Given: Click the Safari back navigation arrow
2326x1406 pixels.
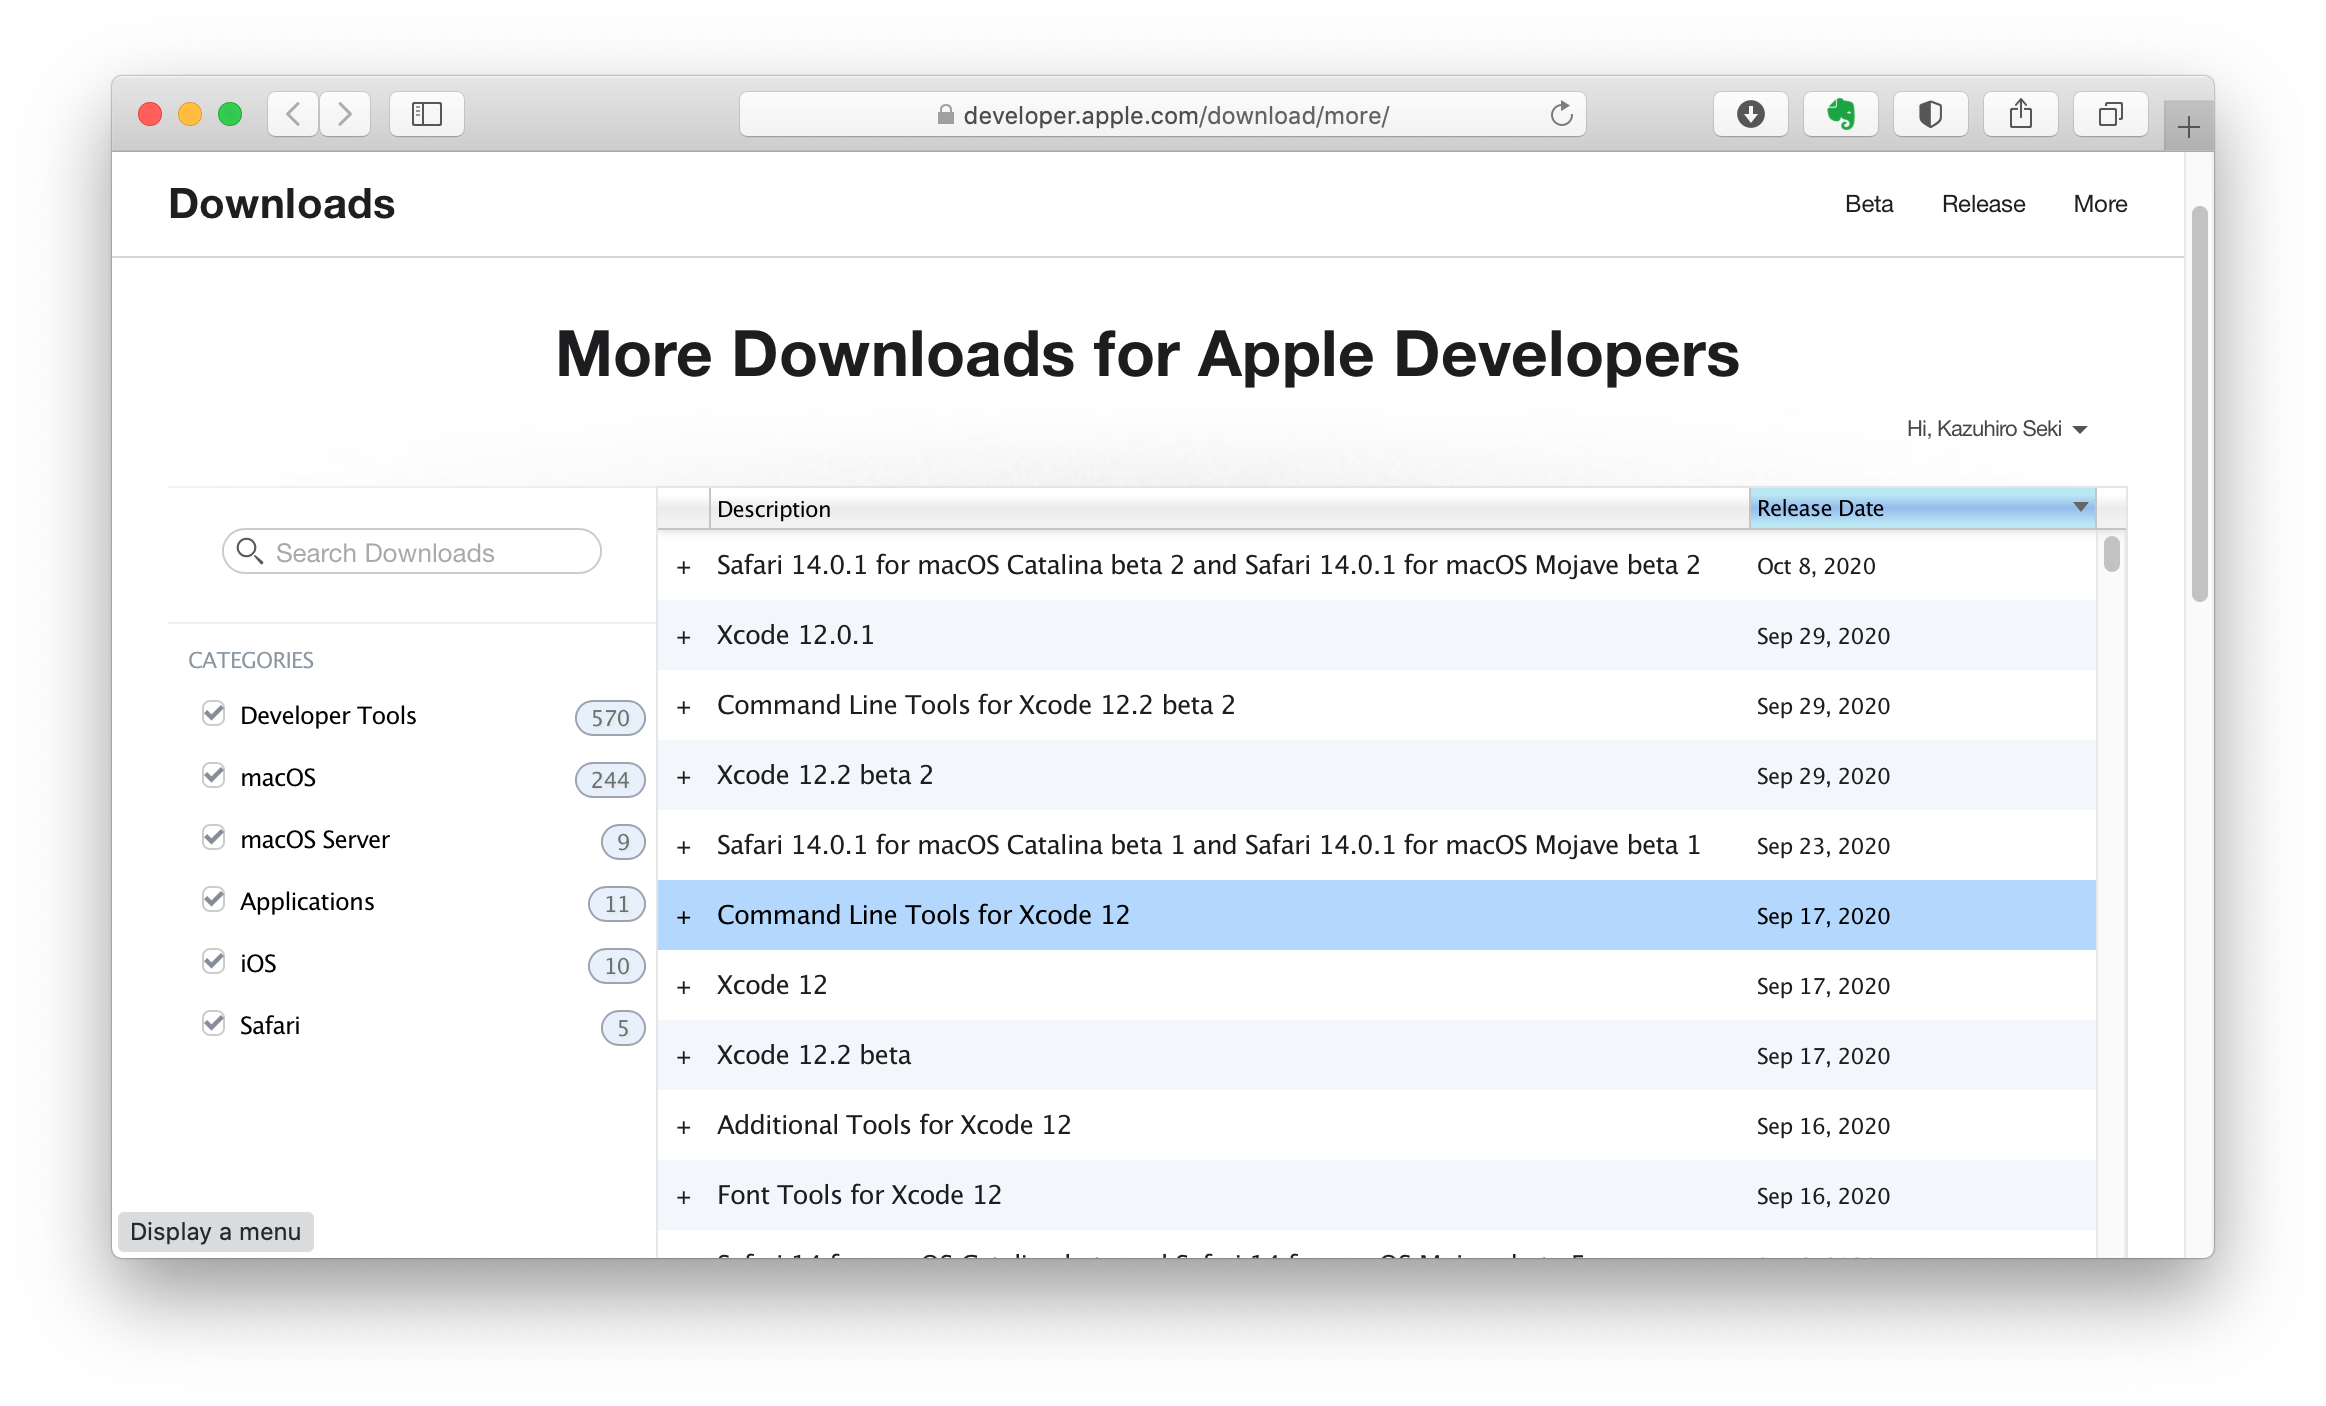Looking at the screenshot, I should (x=293, y=114).
